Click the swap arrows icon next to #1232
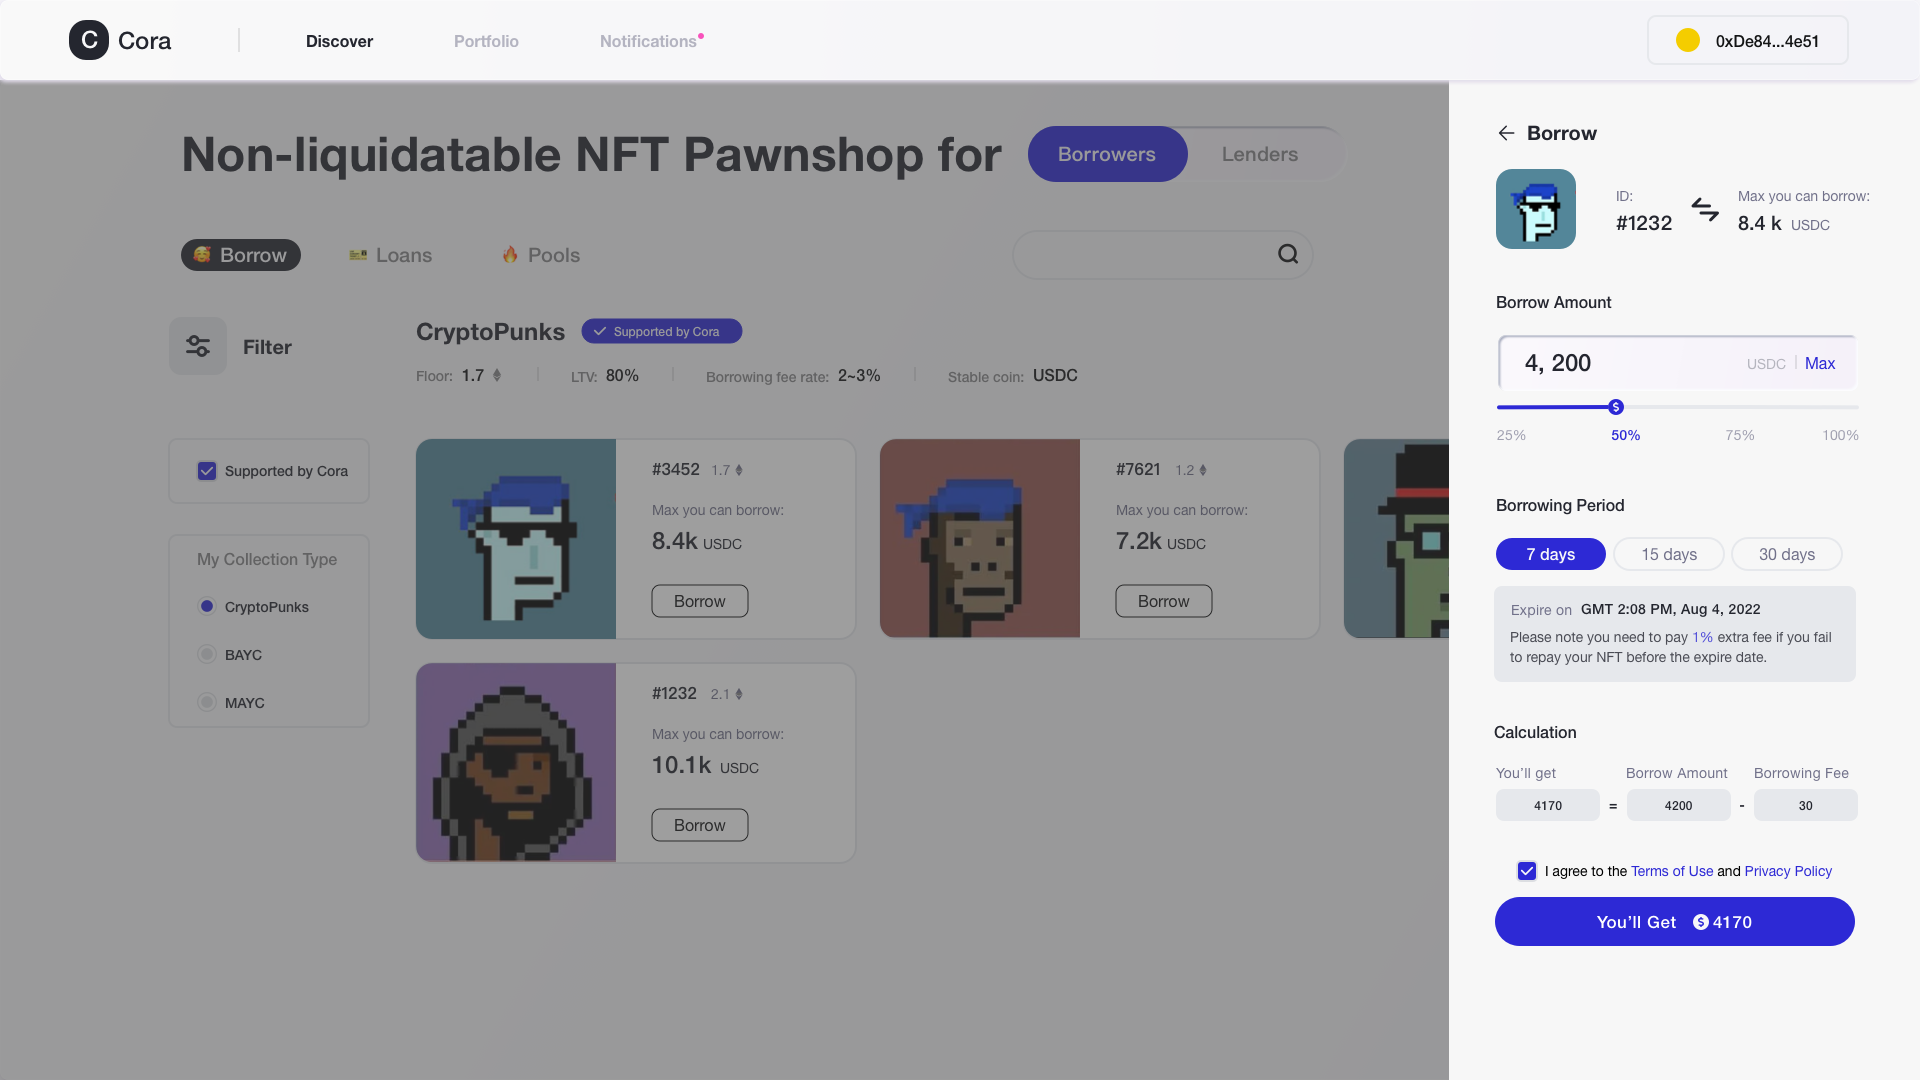The height and width of the screenshot is (1080, 1920). point(1705,209)
